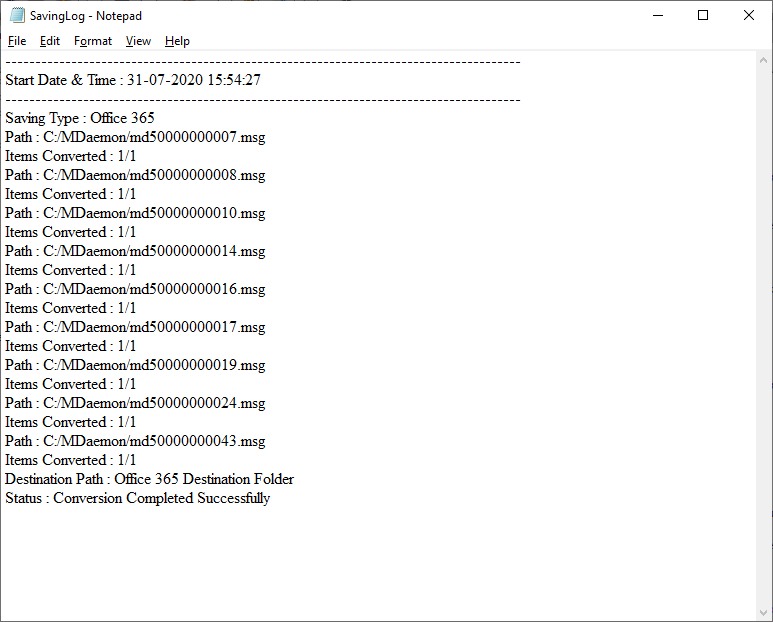Open the File menu
Image resolution: width=773 pixels, height=622 pixels.
click(17, 41)
